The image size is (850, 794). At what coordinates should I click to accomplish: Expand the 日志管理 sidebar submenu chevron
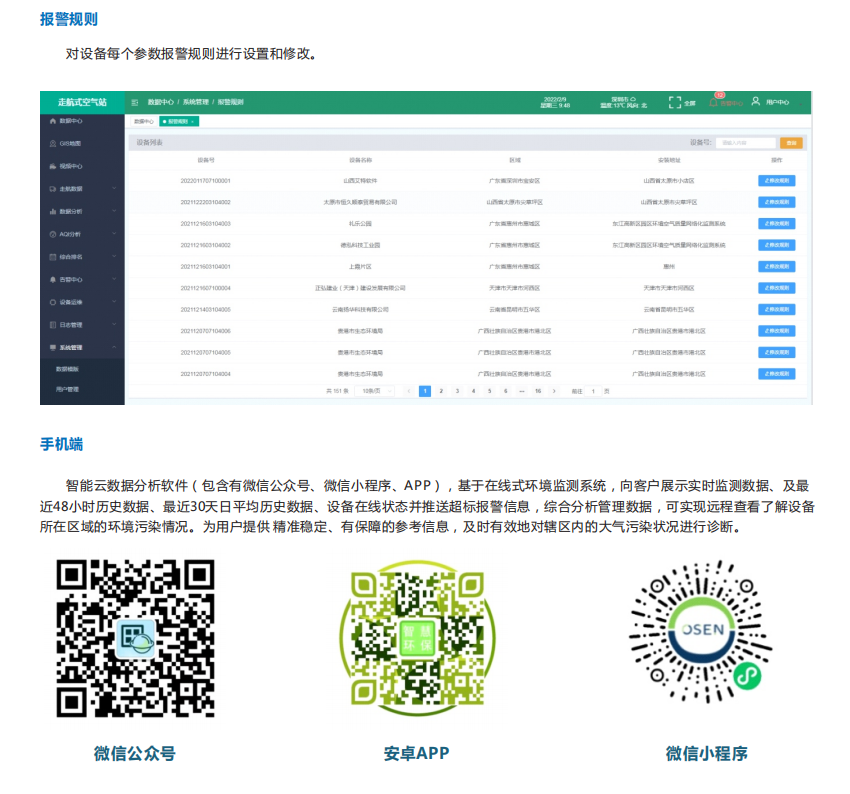pyautogui.click(x=114, y=325)
